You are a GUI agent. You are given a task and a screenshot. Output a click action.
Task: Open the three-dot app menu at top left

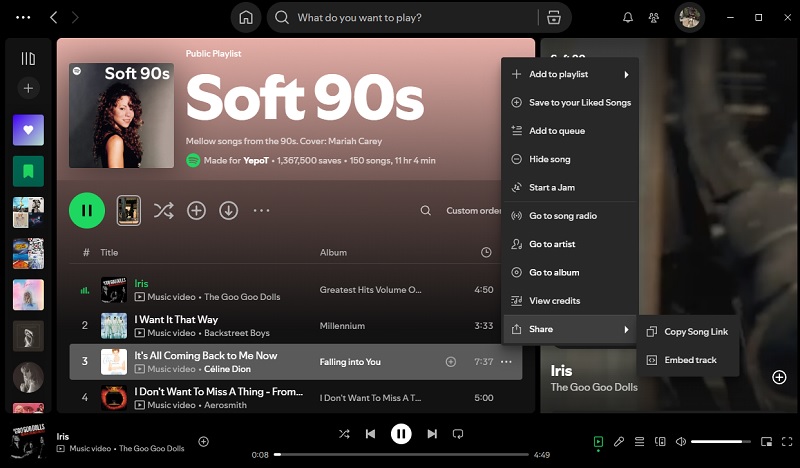(23, 17)
